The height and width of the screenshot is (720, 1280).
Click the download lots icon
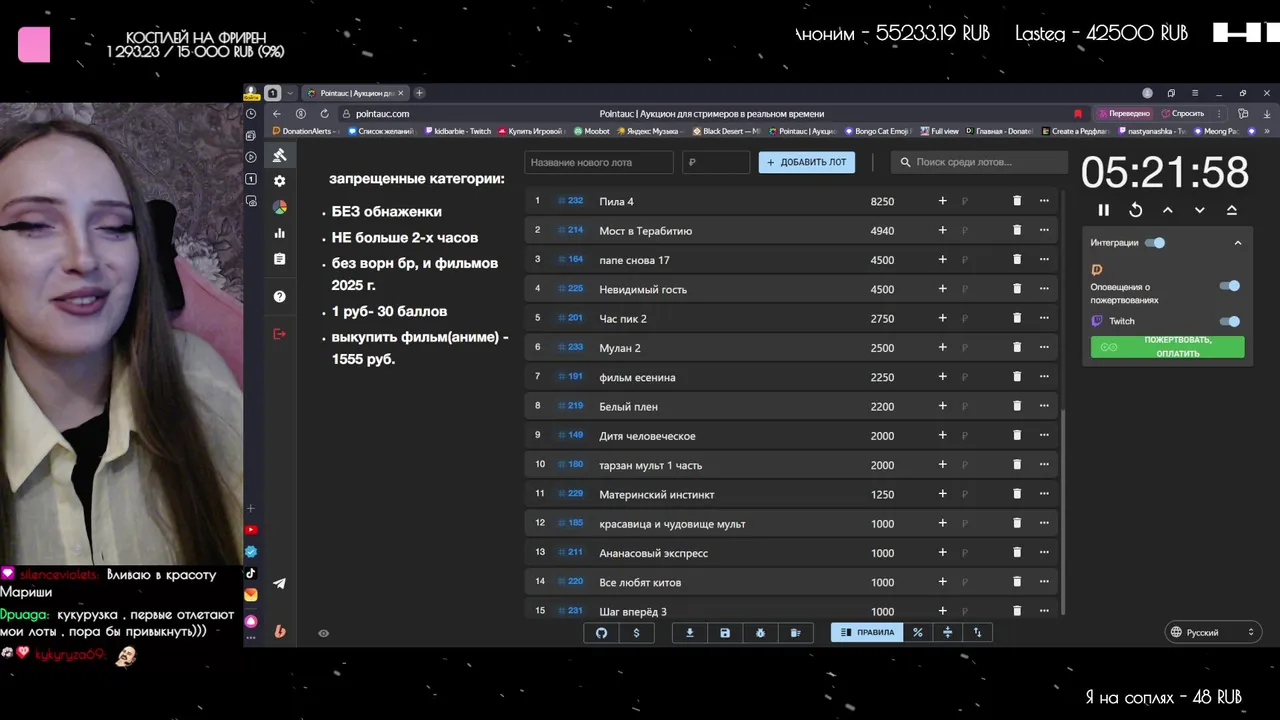[690, 633]
